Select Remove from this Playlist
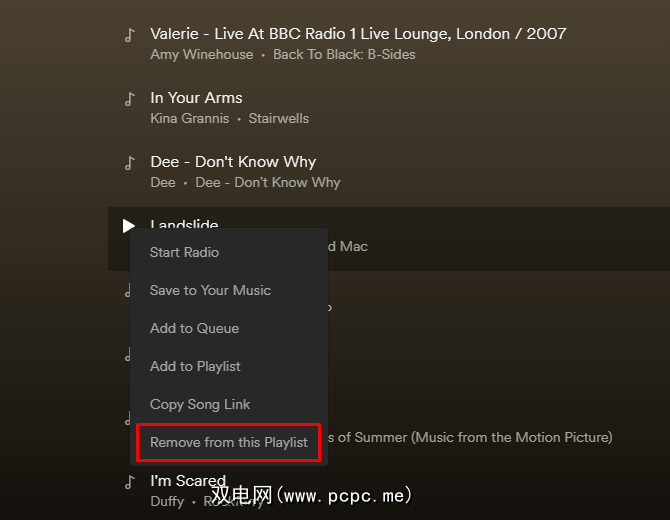The width and height of the screenshot is (670, 520). pos(229,442)
